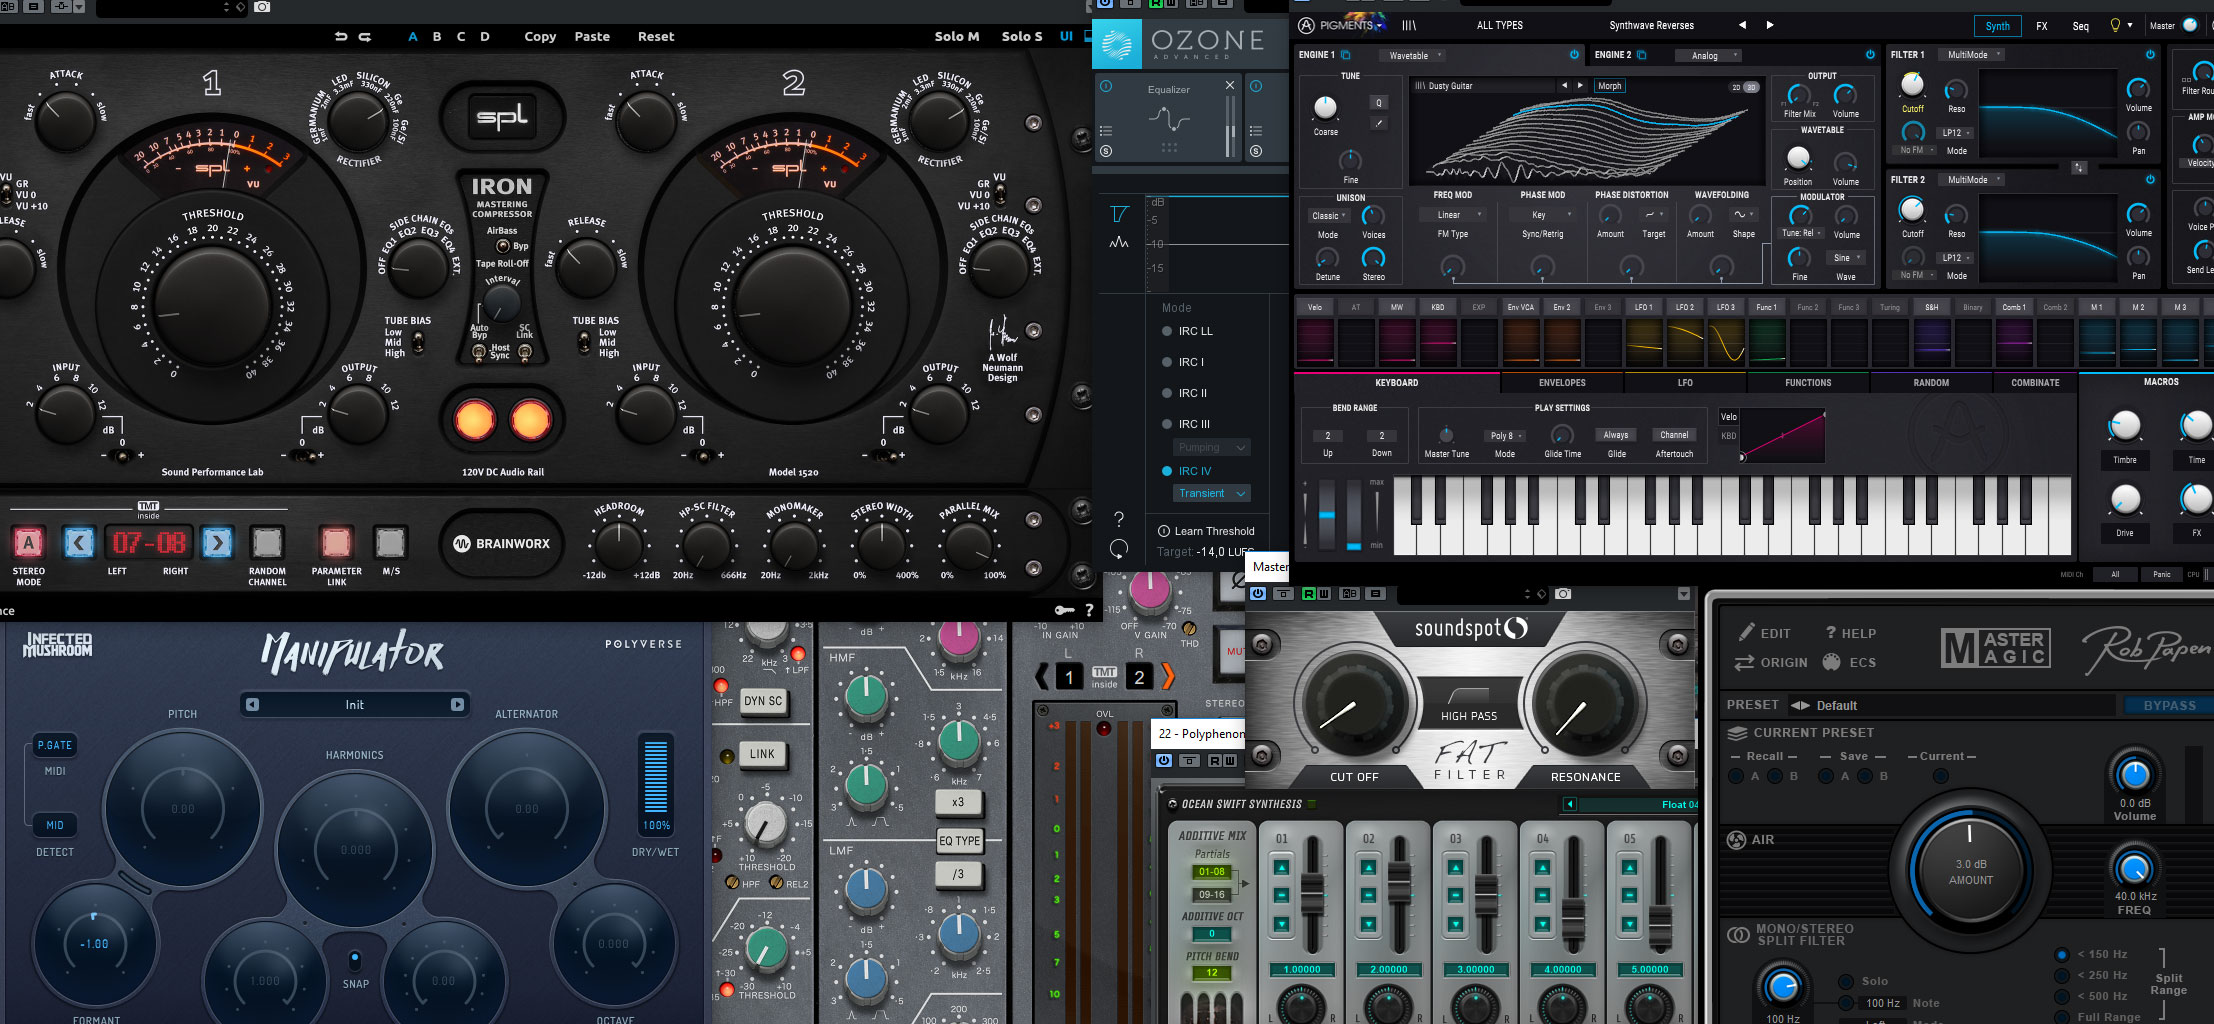
Task: Open the question mark help in SPL Iron
Action: click(x=1089, y=609)
